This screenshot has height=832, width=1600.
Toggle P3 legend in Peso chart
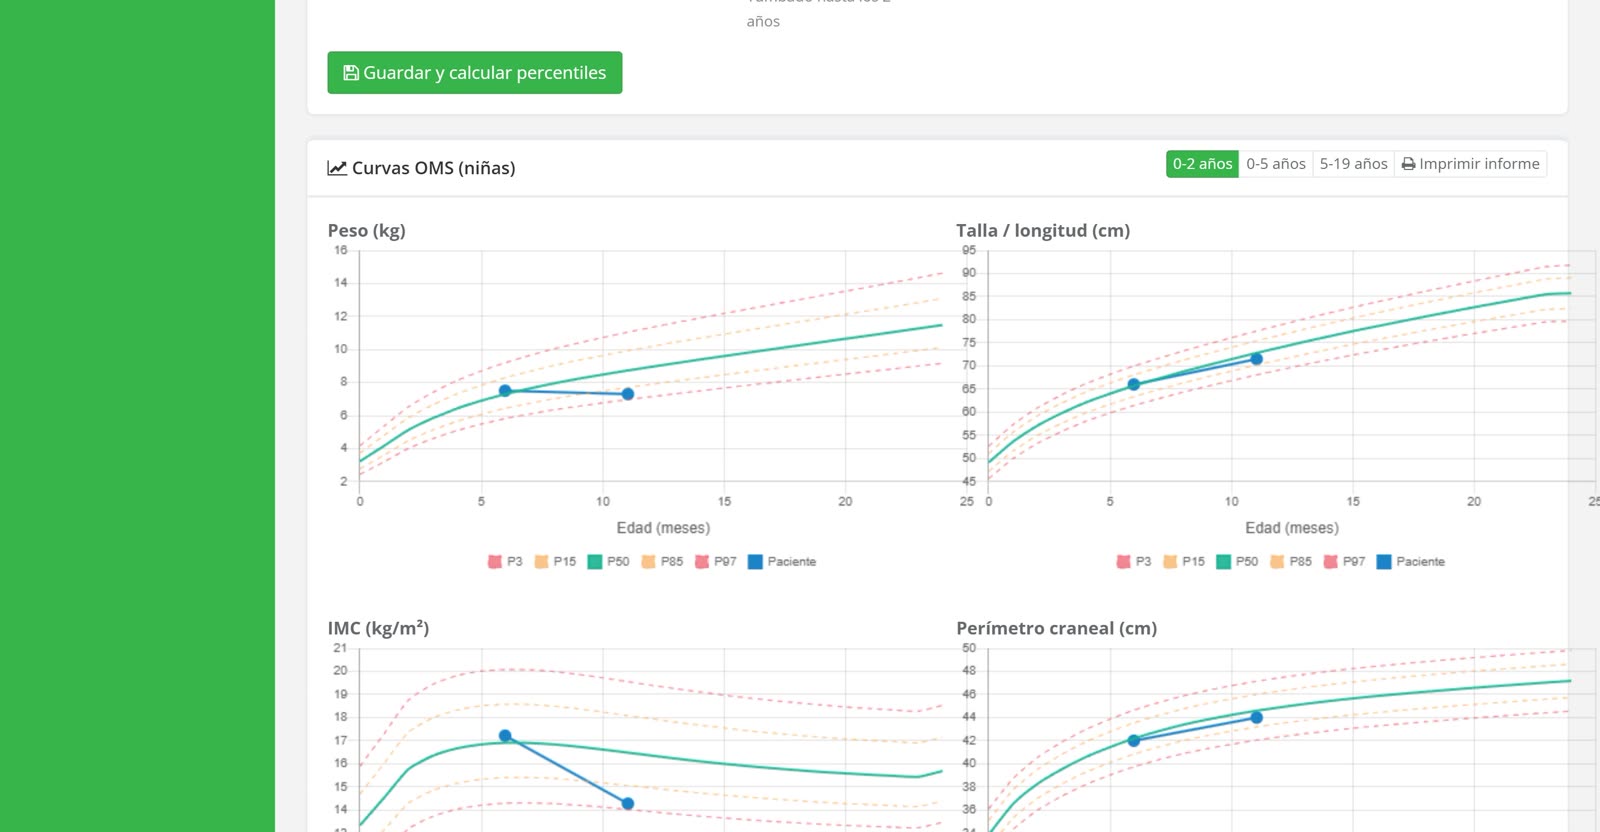[505, 562]
